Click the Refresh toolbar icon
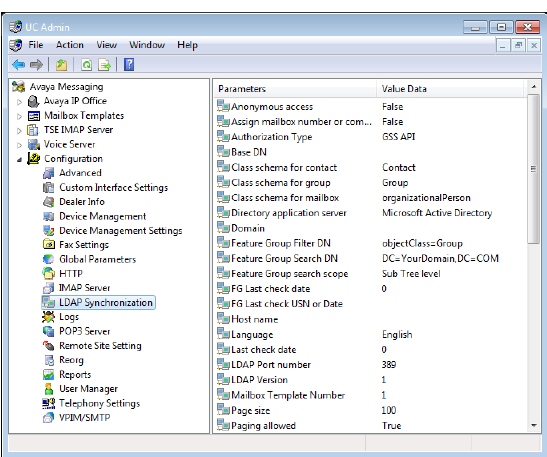This screenshot has width=547, height=457. coord(86,65)
